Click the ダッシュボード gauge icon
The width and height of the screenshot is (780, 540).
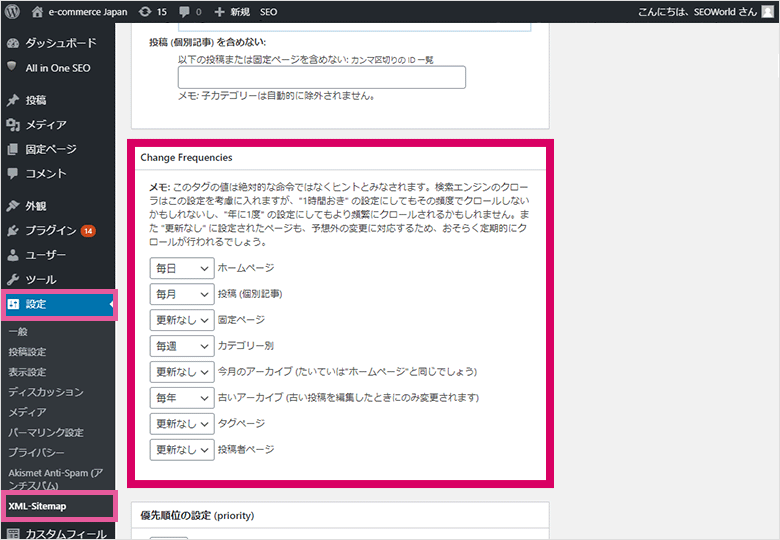tap(13, 43)
